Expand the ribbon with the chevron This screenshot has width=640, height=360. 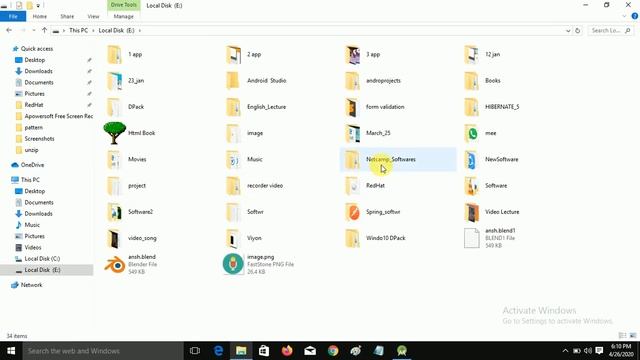pos(624,16)
